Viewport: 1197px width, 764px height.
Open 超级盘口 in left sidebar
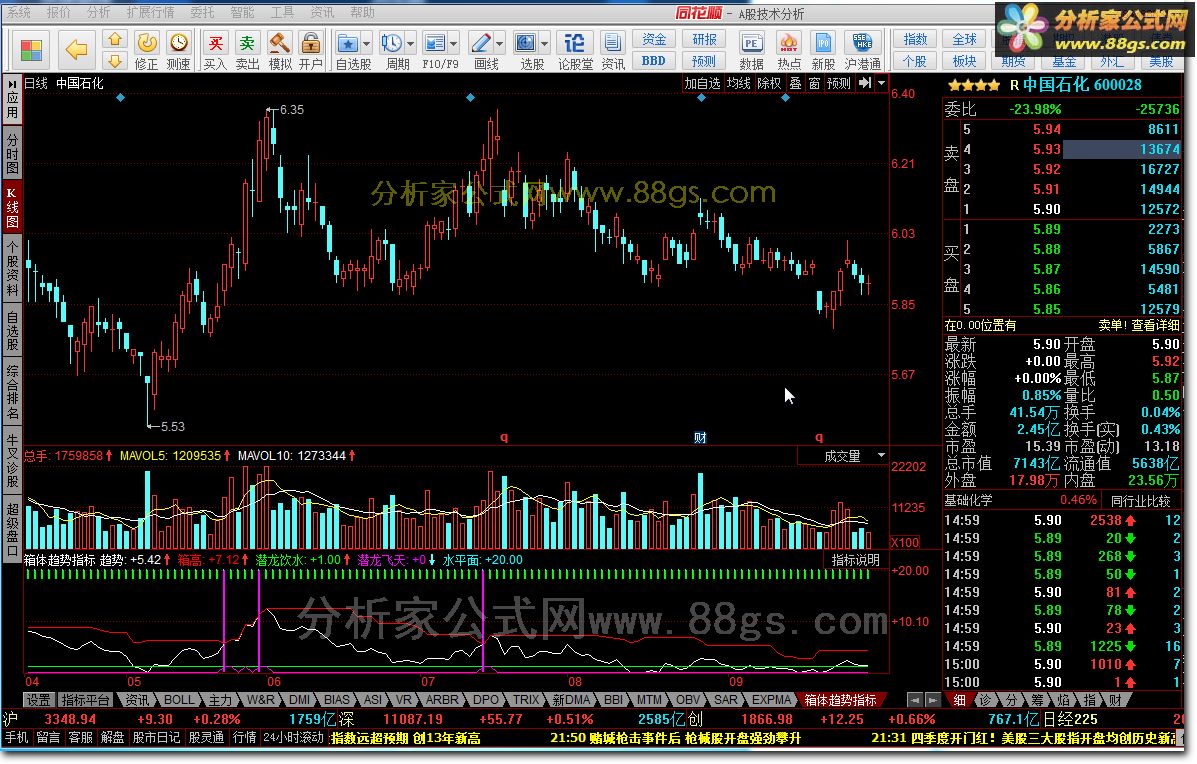12,529
